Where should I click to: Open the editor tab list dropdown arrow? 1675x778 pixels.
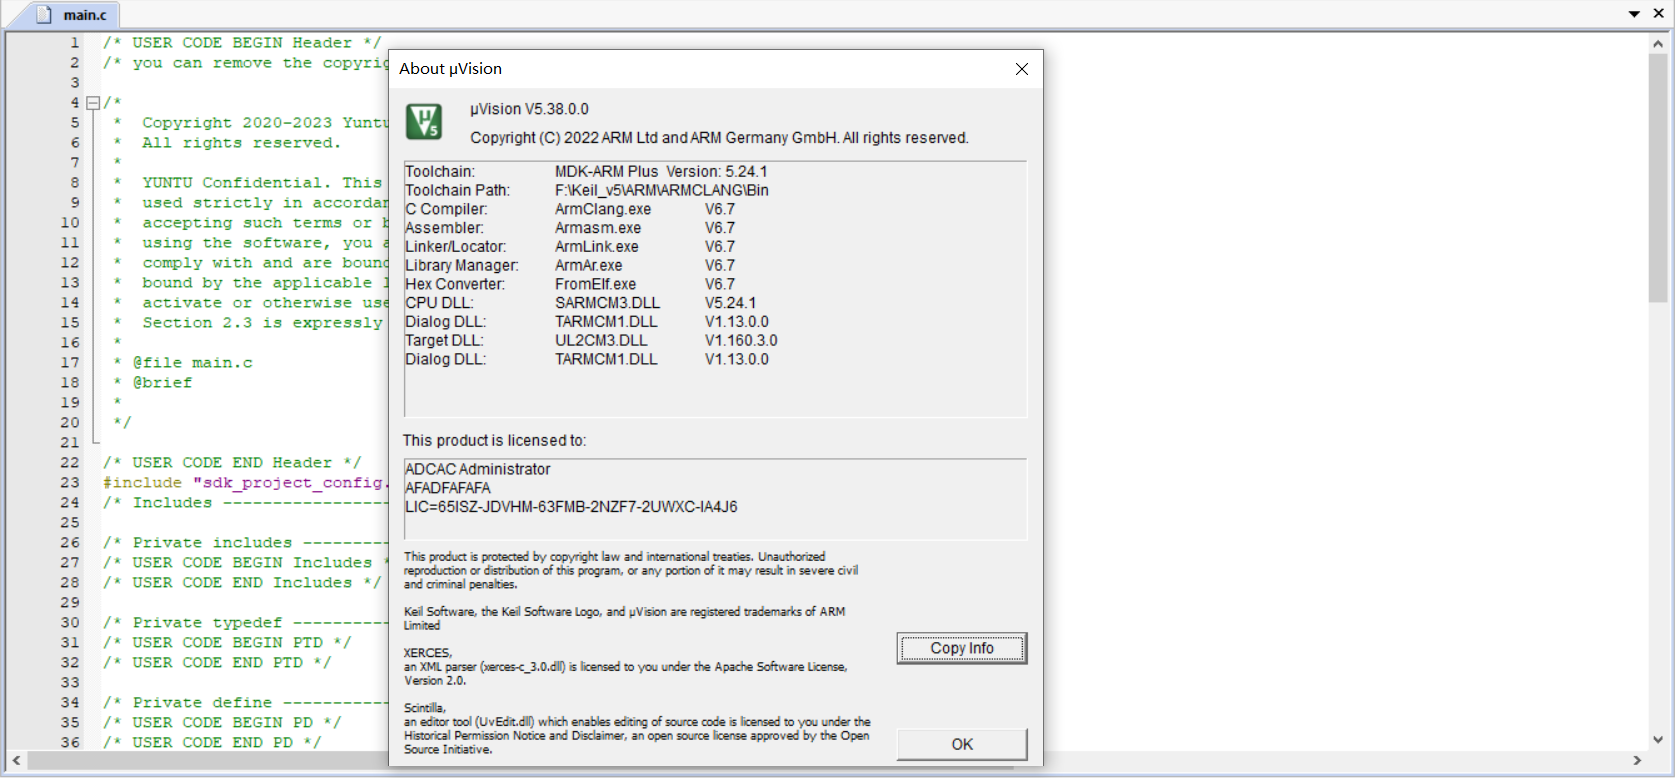pos(1634,14)
